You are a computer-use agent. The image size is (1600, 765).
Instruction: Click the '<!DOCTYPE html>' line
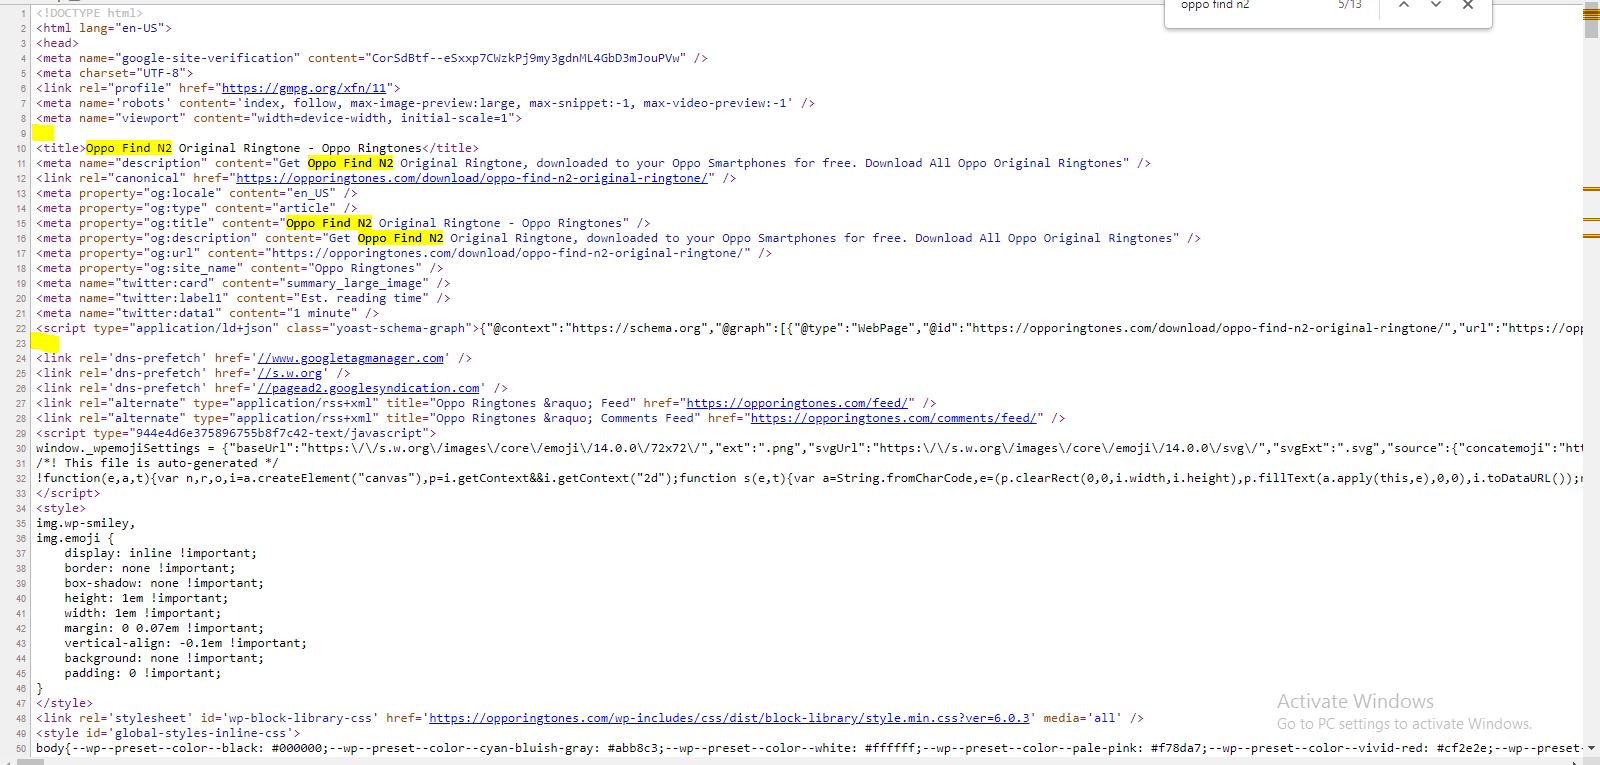pyautogui.click(x=90, y=13)
